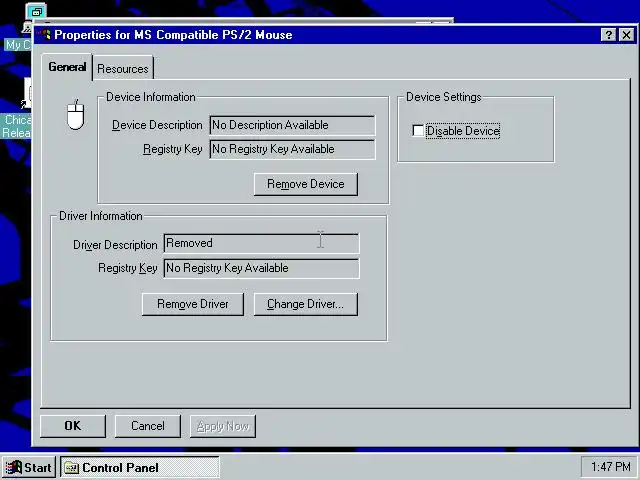
Task: Click the device Registry Key field
Action: [292, 149]
